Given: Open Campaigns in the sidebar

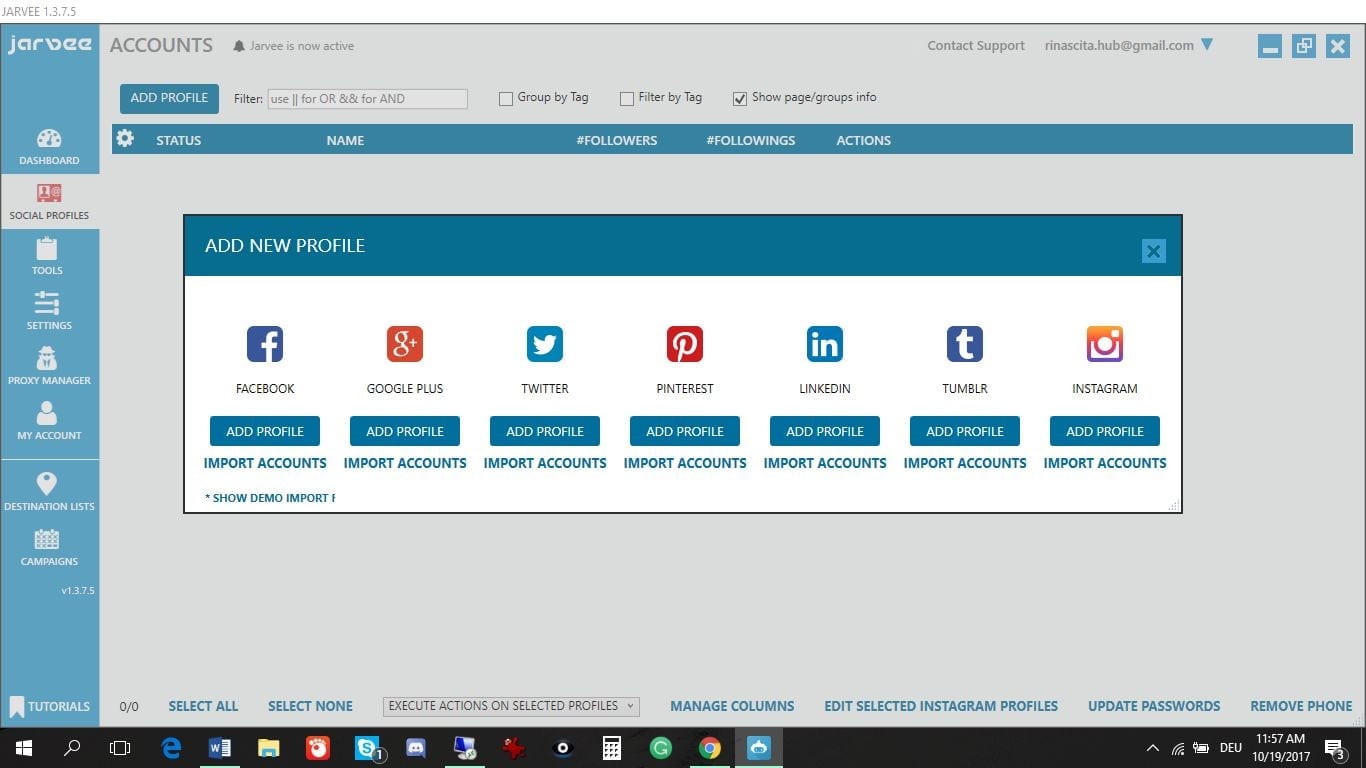Looking at the screenshot, I should point(49,547).
